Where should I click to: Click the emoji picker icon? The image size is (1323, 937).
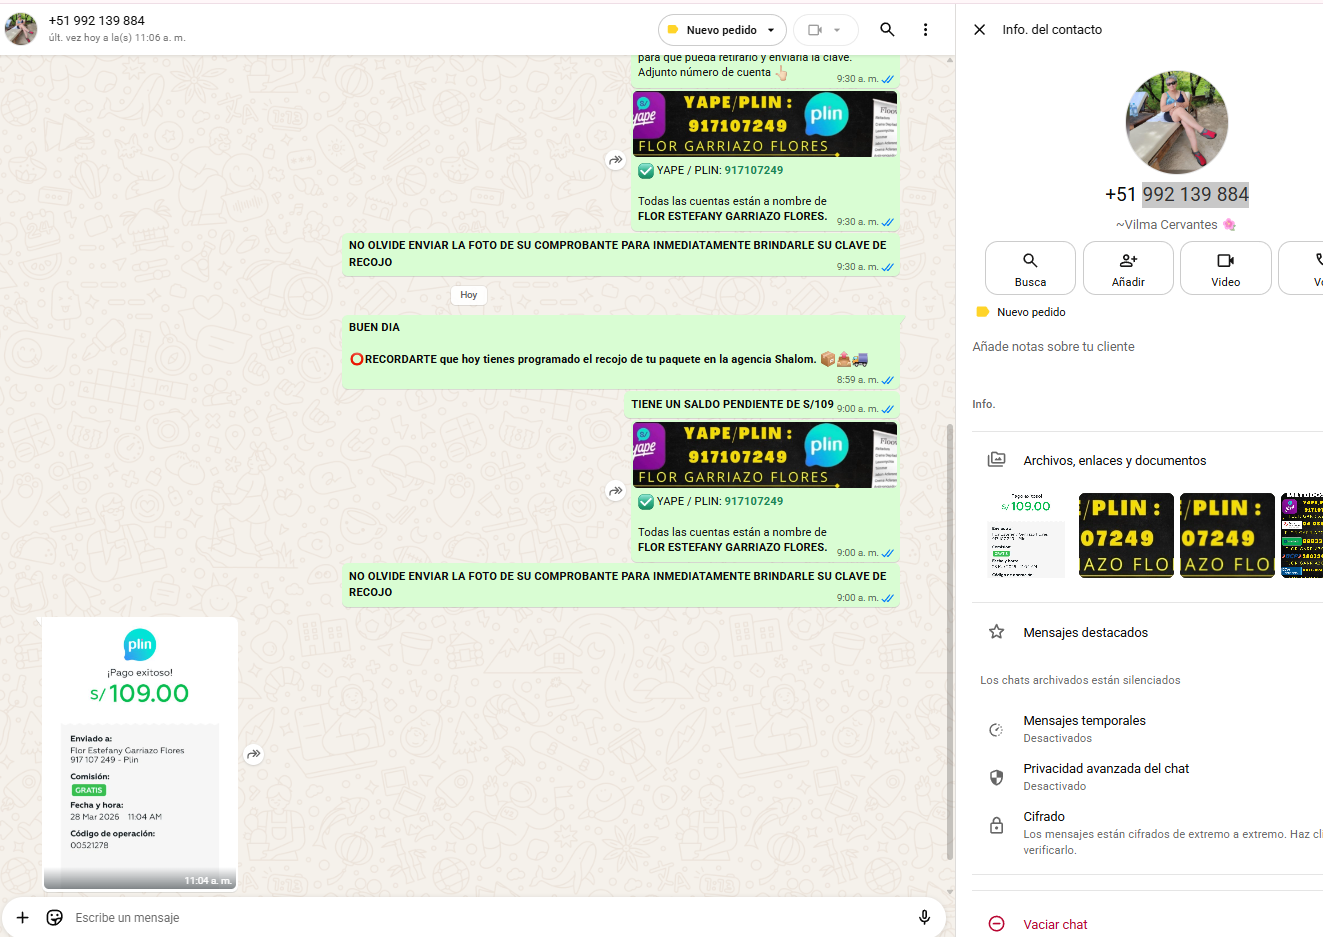[x=55, y=917]
